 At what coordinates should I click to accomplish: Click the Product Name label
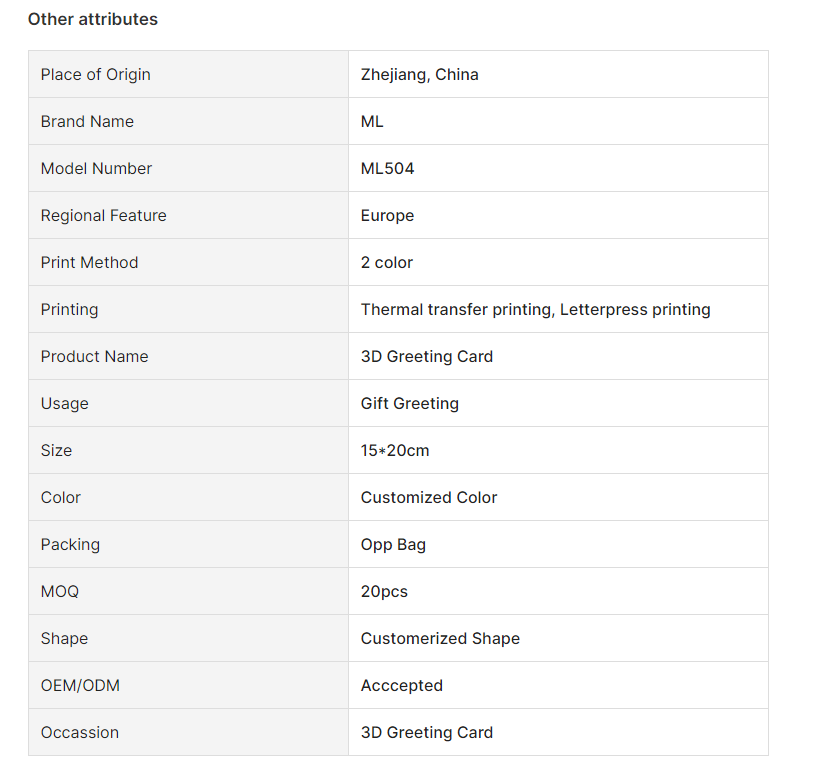point(95,356)
